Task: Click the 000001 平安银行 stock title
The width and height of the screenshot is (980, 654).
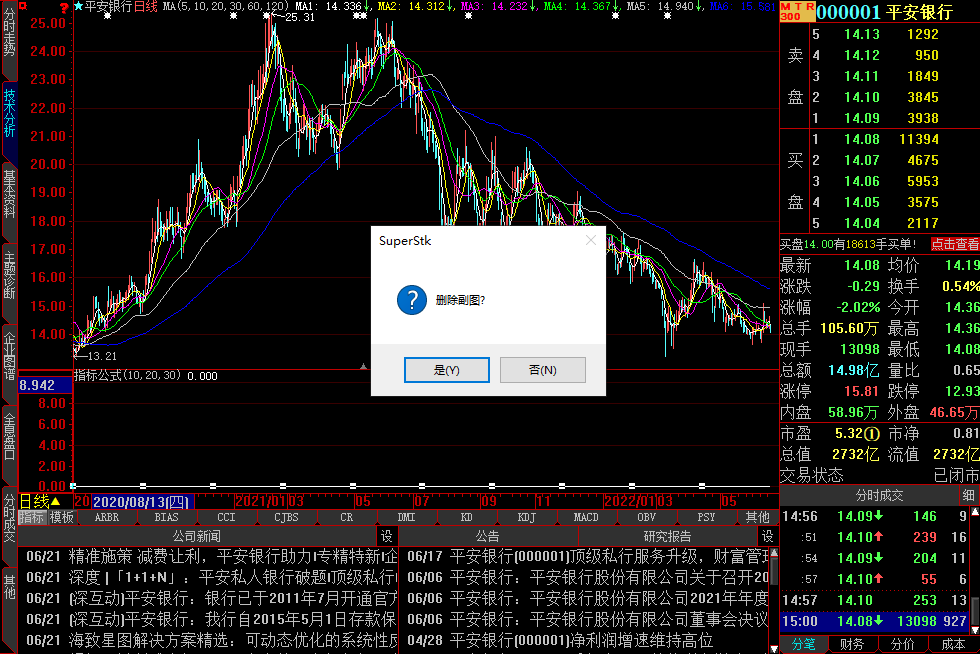Action: [885, 11]
